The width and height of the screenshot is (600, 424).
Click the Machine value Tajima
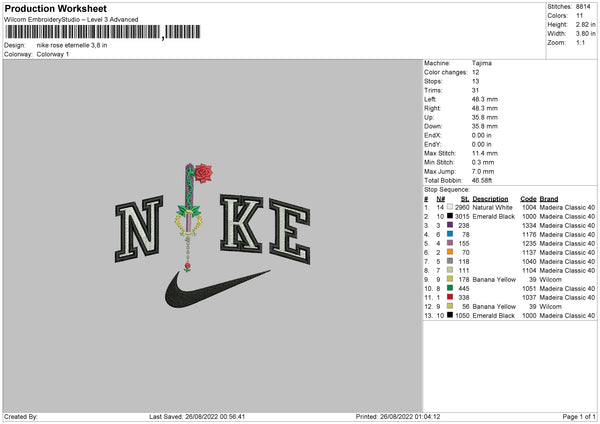[482, 63]
